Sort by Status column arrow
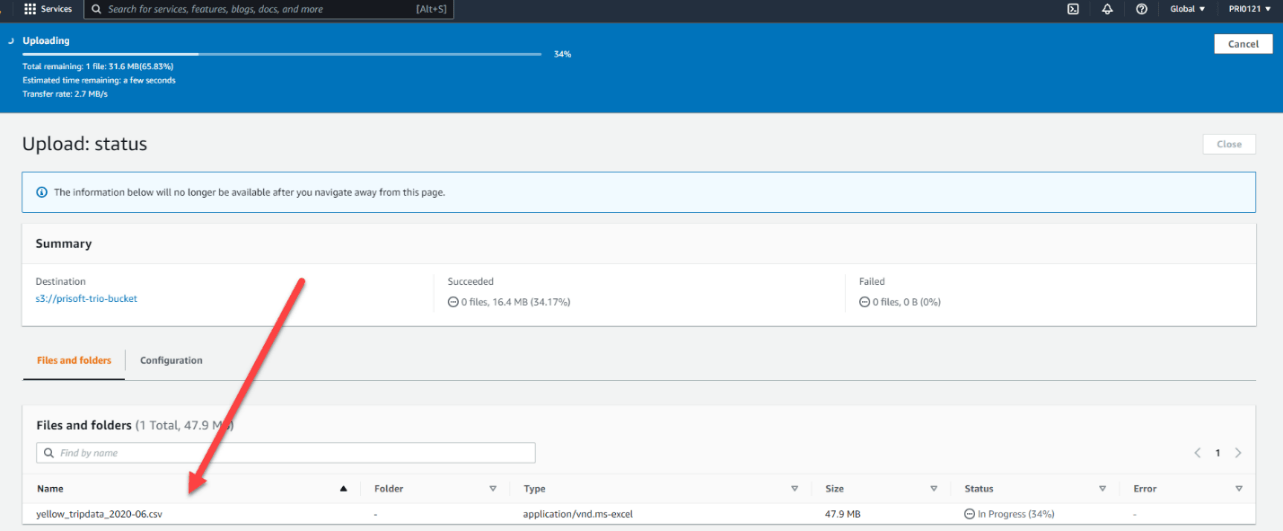 pyautogui.click(x=1103, y=489)
